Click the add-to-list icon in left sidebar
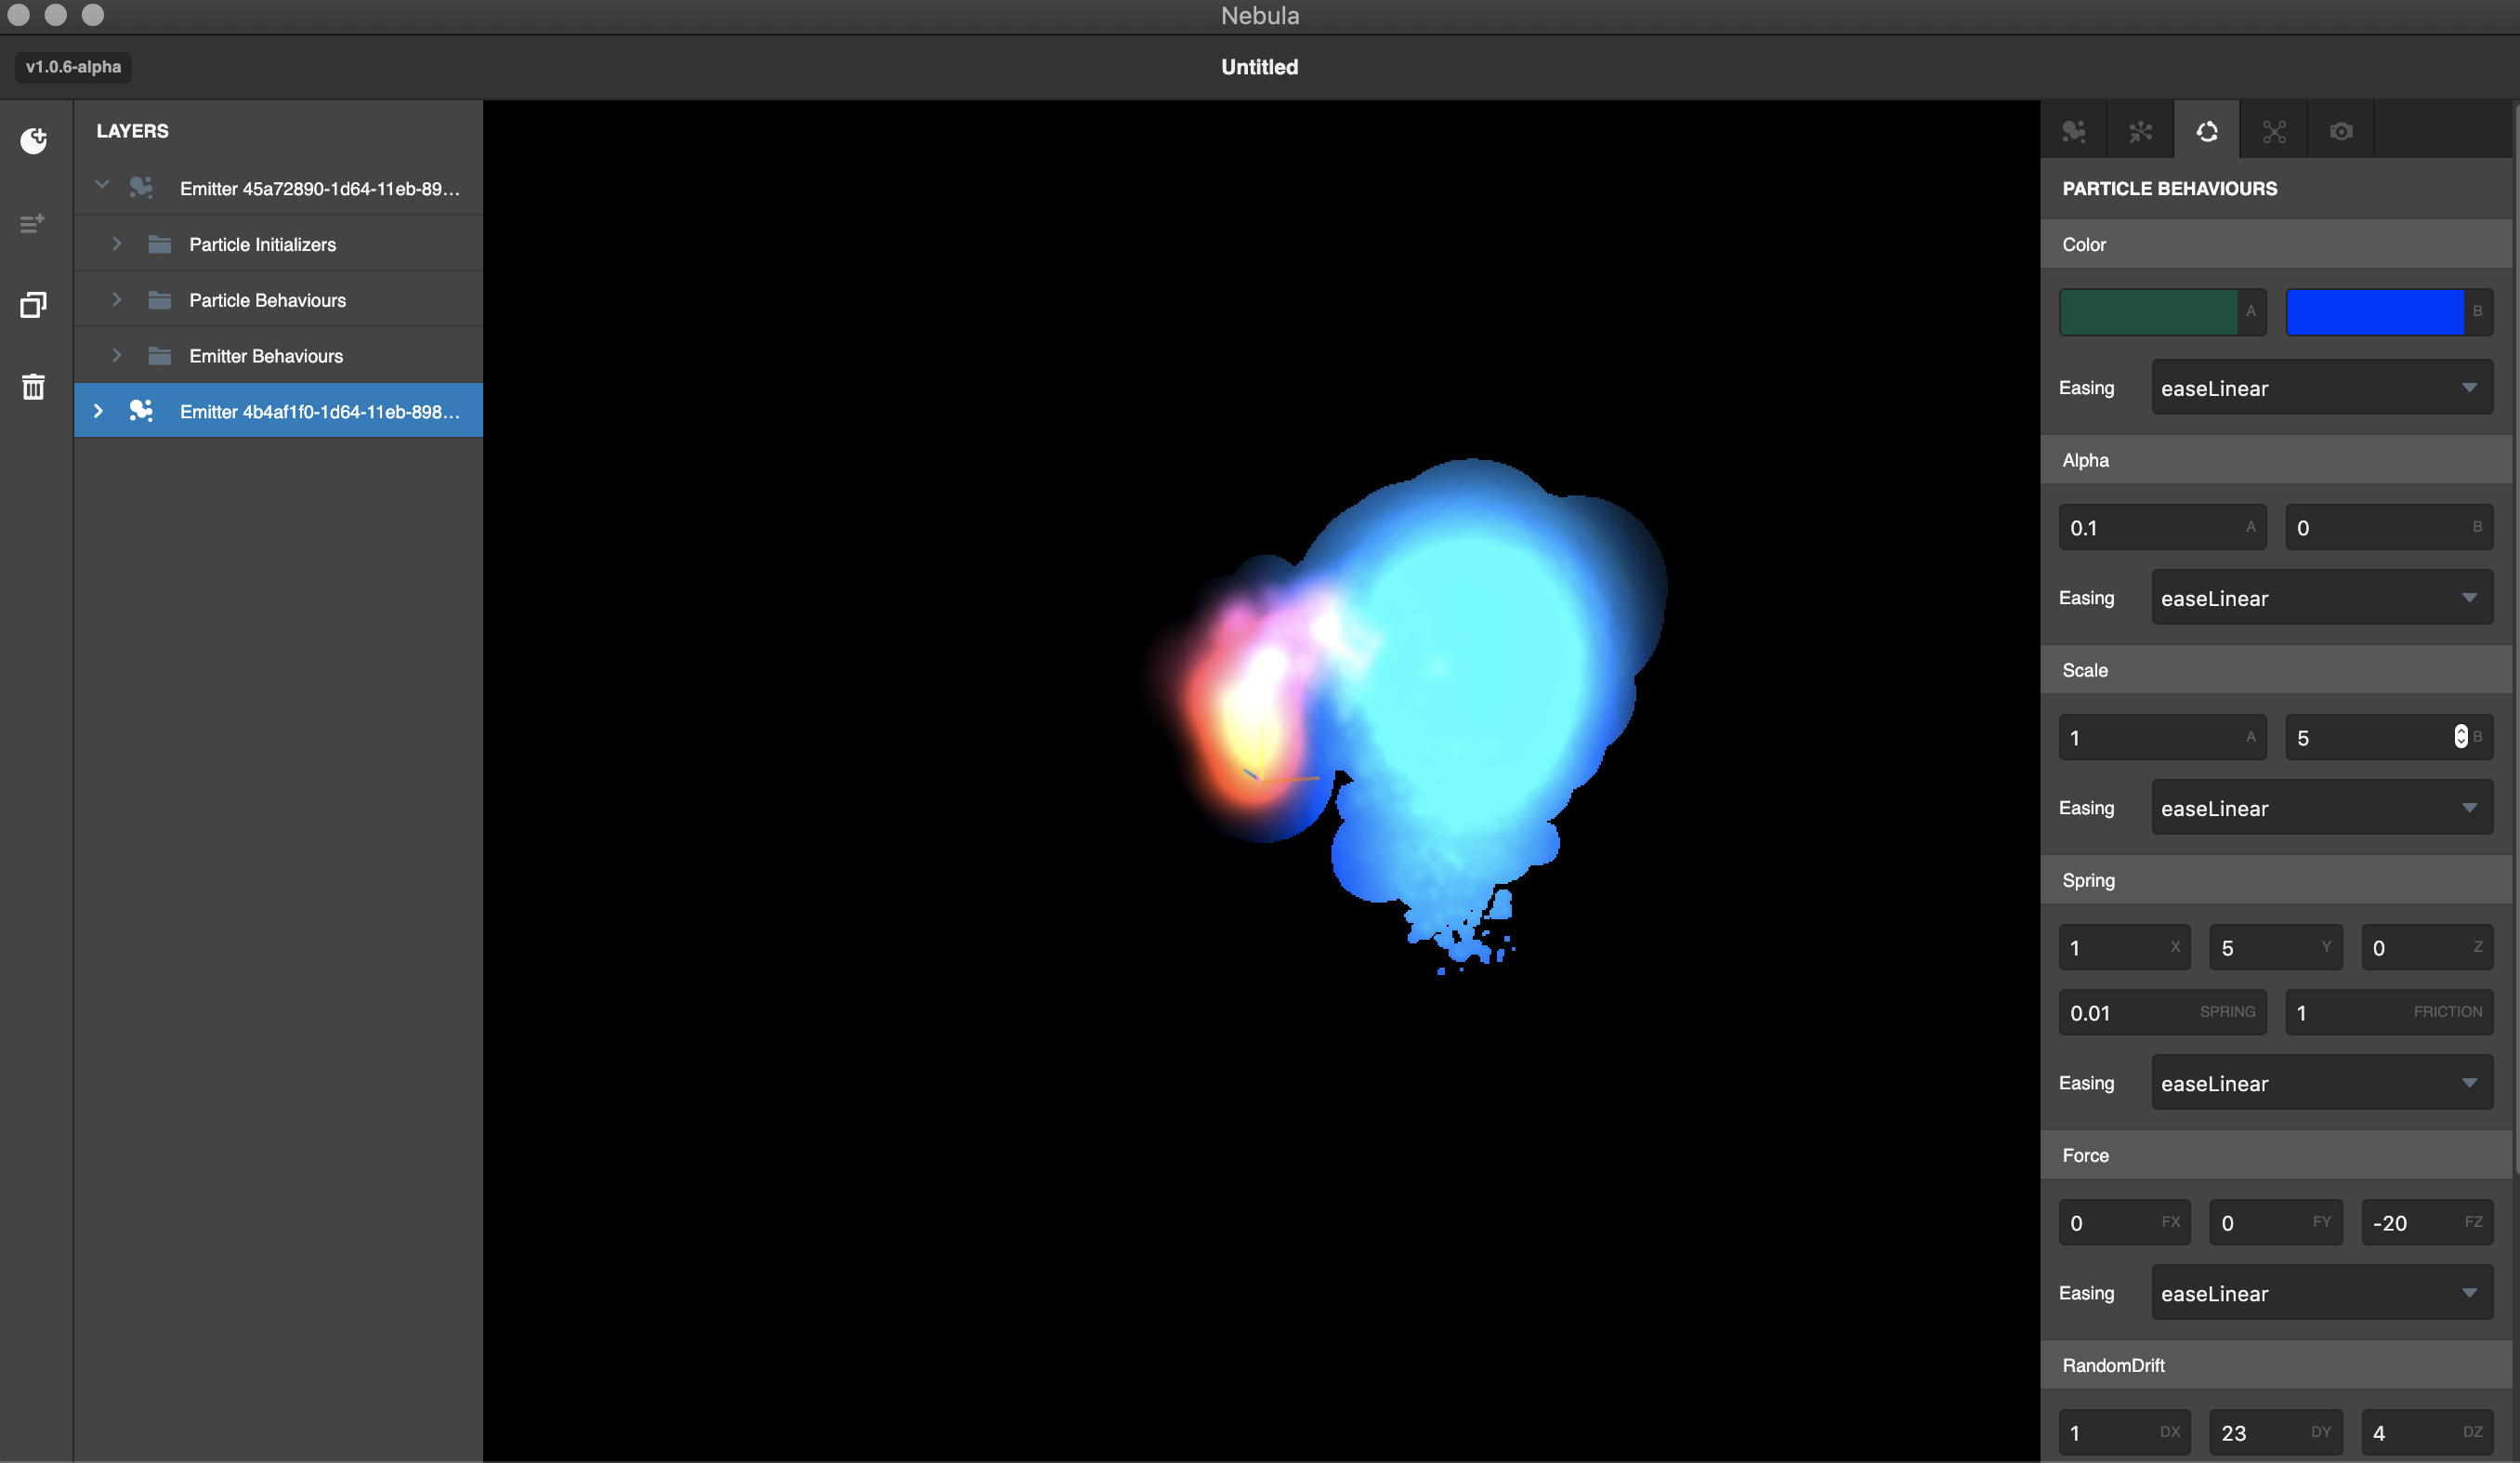Image resolution: width=2520 pixels, height=1463 pixels. coord(33,224)
